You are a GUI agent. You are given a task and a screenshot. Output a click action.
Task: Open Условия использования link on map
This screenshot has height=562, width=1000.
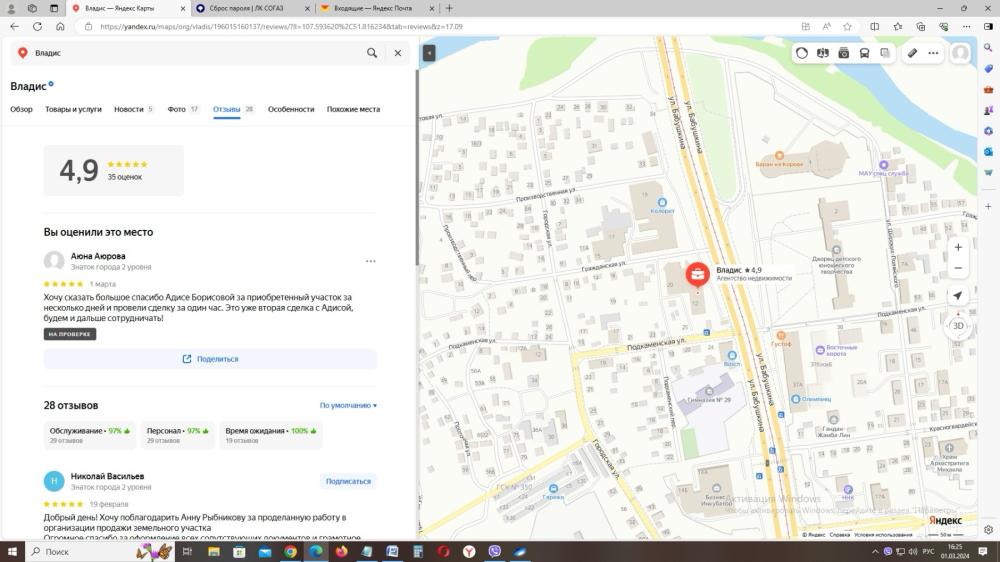pos(883,535)
